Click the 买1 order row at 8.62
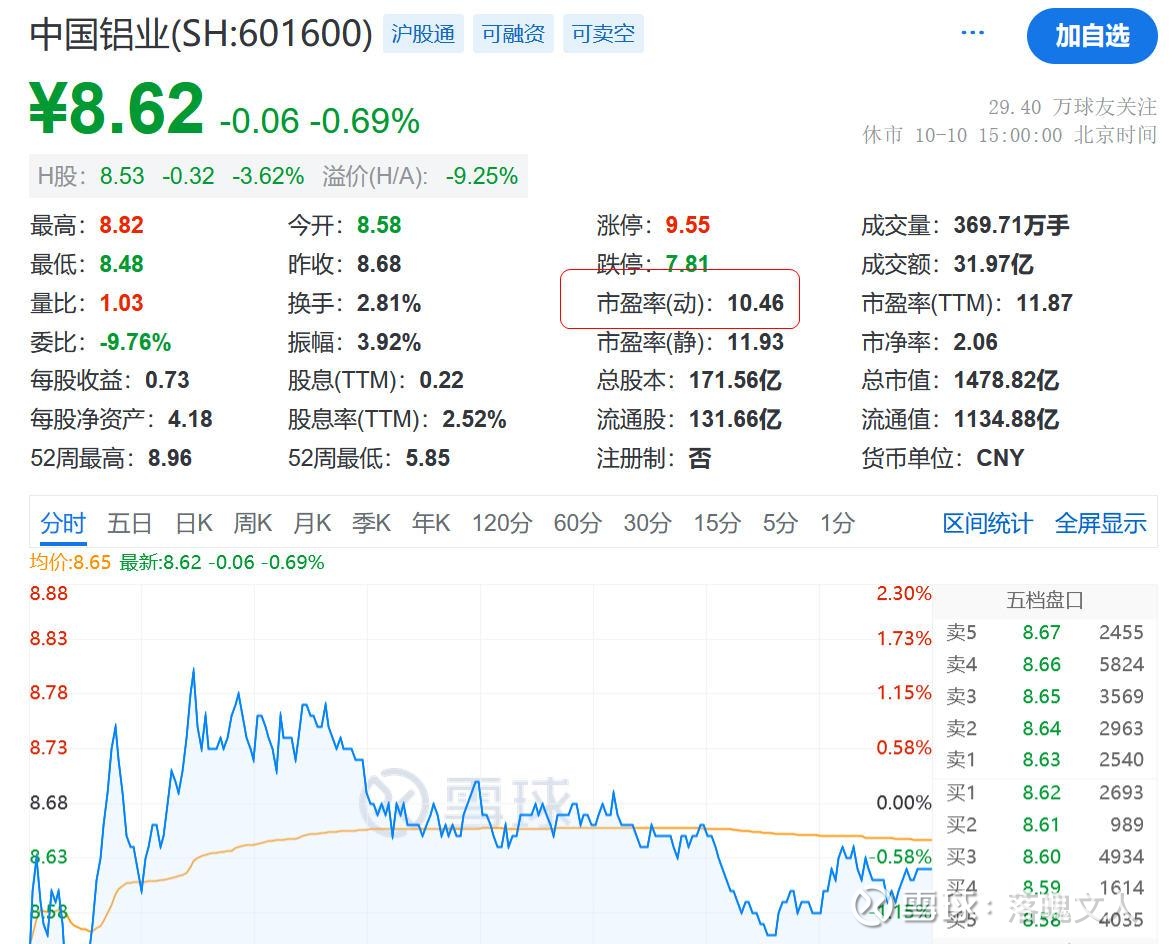Image resolution: width=1172 pixels, height=944 pixels. click(x=1045, y=792)
